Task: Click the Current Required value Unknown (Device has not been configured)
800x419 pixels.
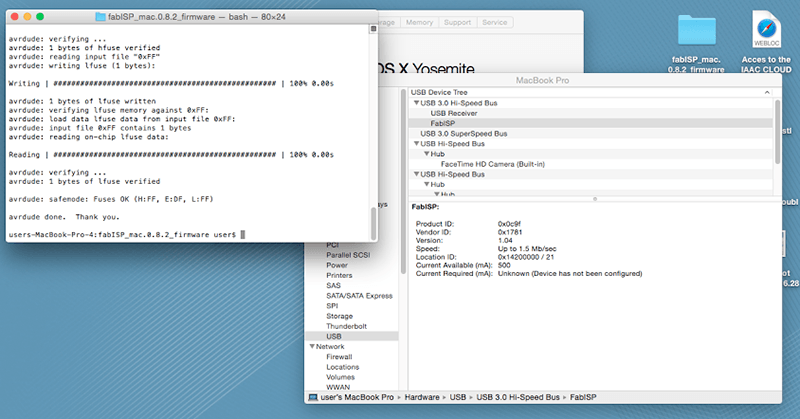Action: [x=570, y=274]
